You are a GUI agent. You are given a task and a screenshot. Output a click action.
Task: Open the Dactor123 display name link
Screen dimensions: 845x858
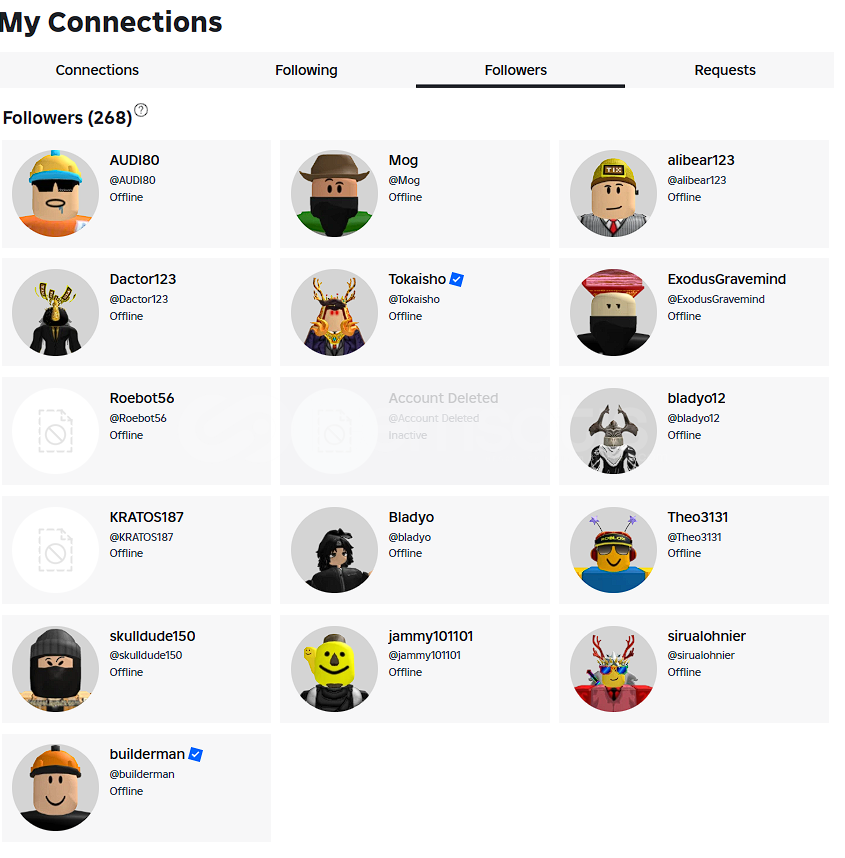(x=143, y=279)
